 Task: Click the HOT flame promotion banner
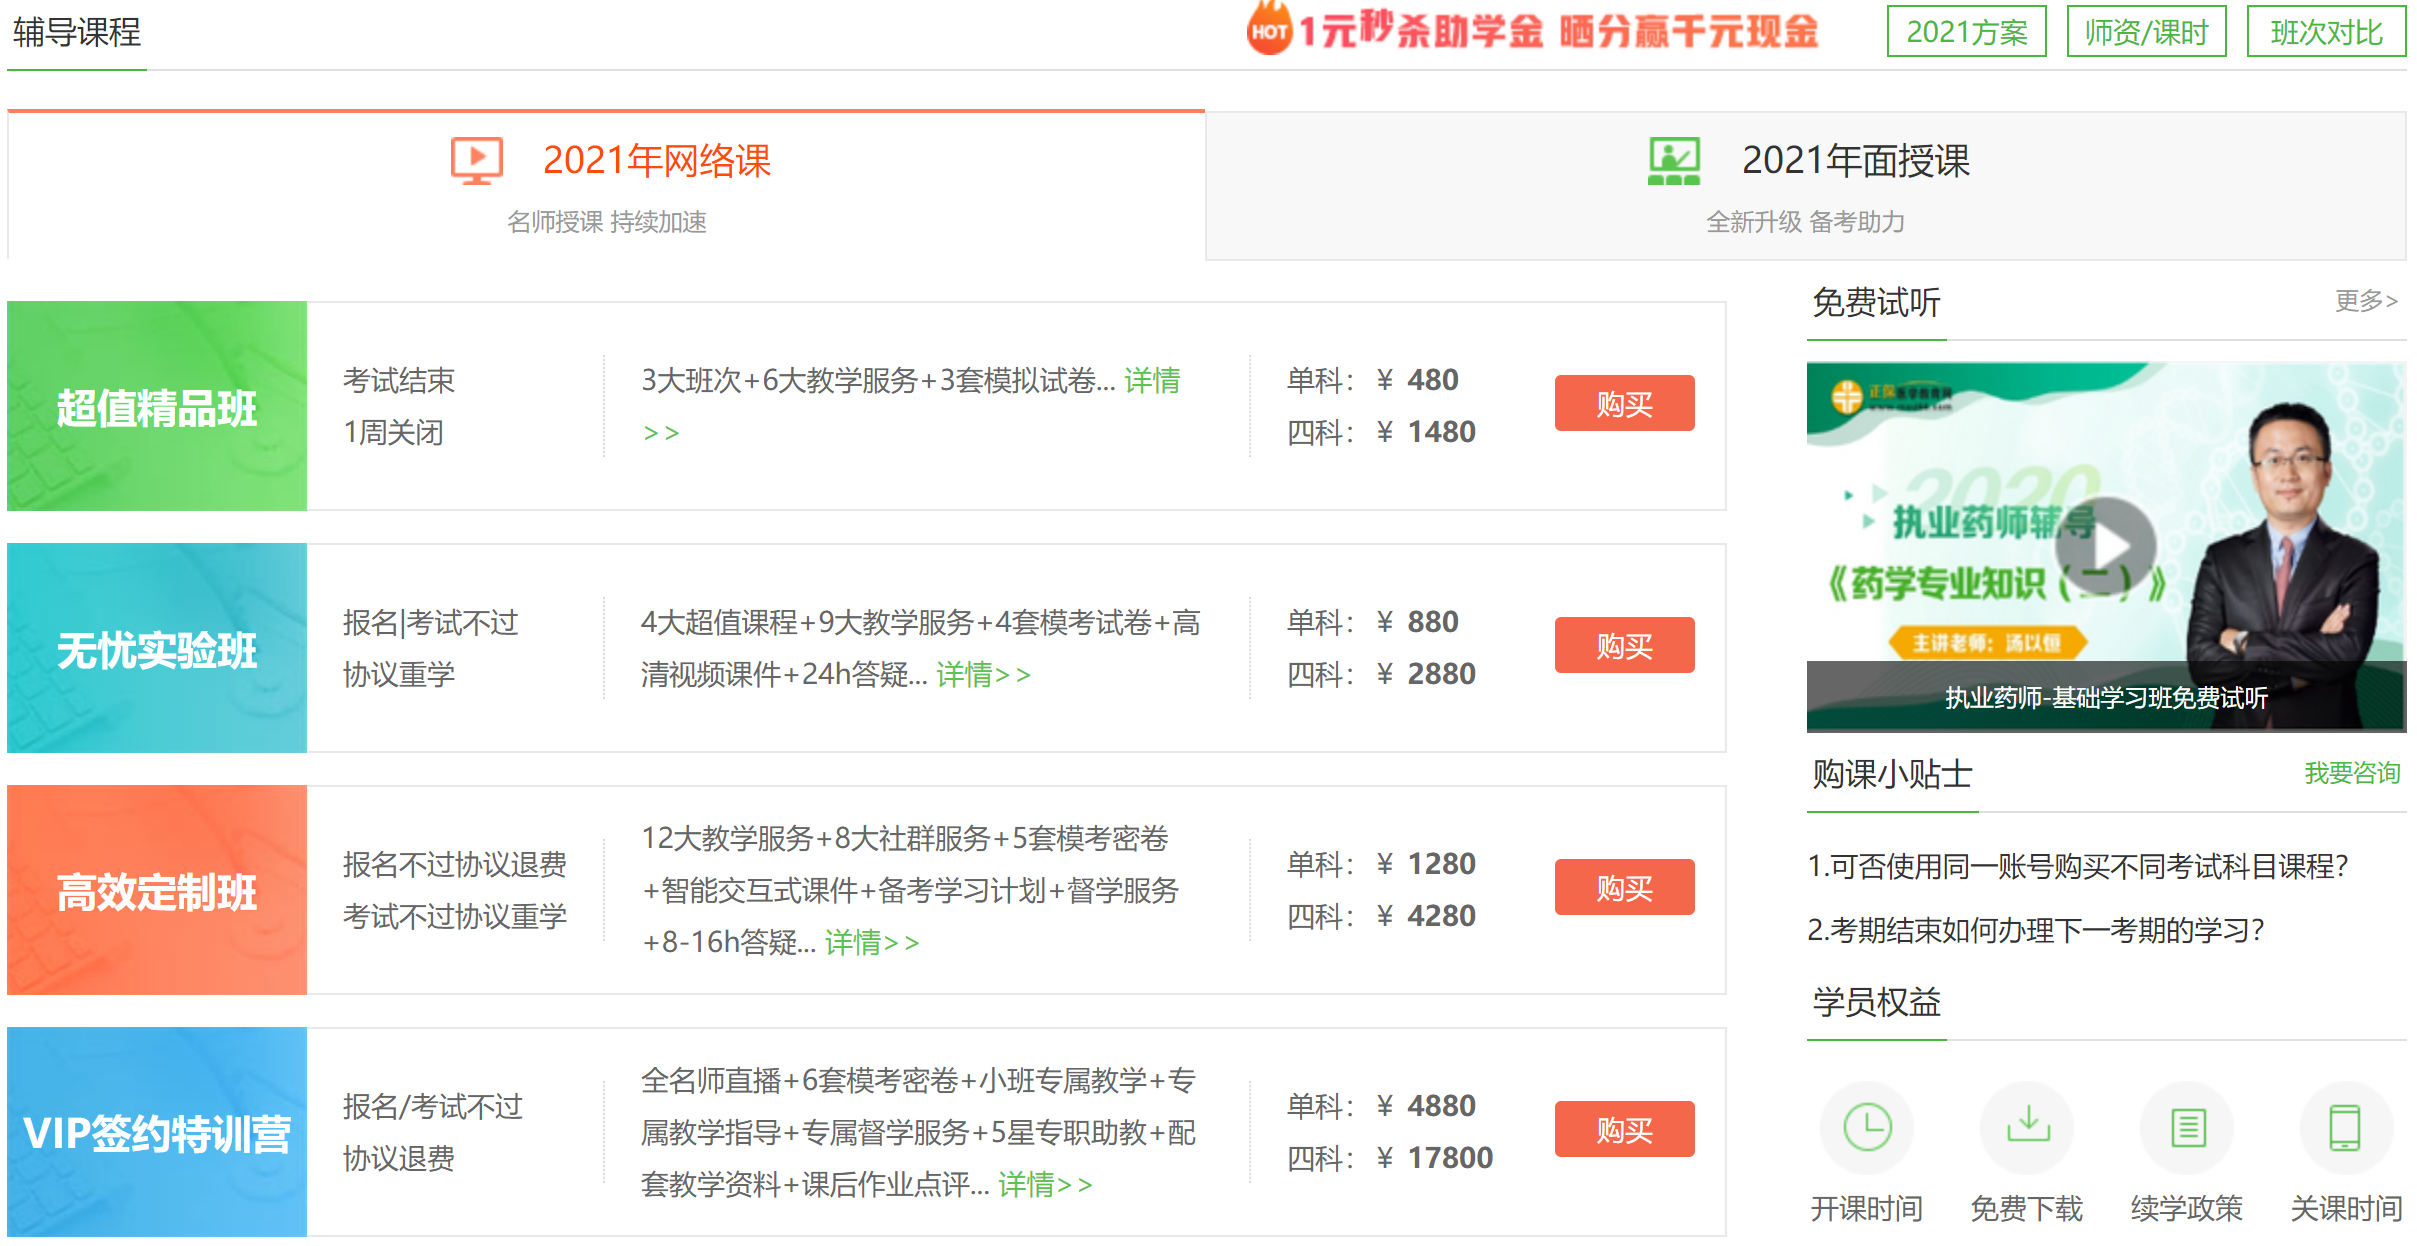pyautogui.click(x=1532, y=31)
